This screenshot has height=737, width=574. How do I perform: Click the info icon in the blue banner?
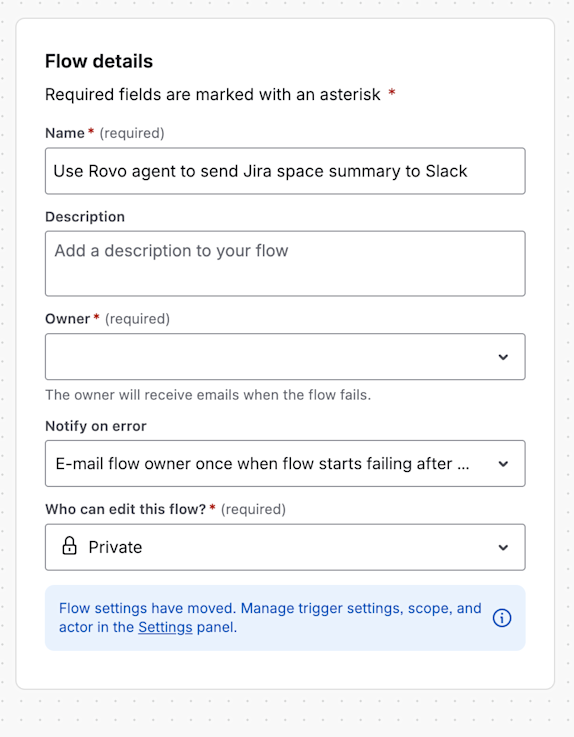(502, 618)
